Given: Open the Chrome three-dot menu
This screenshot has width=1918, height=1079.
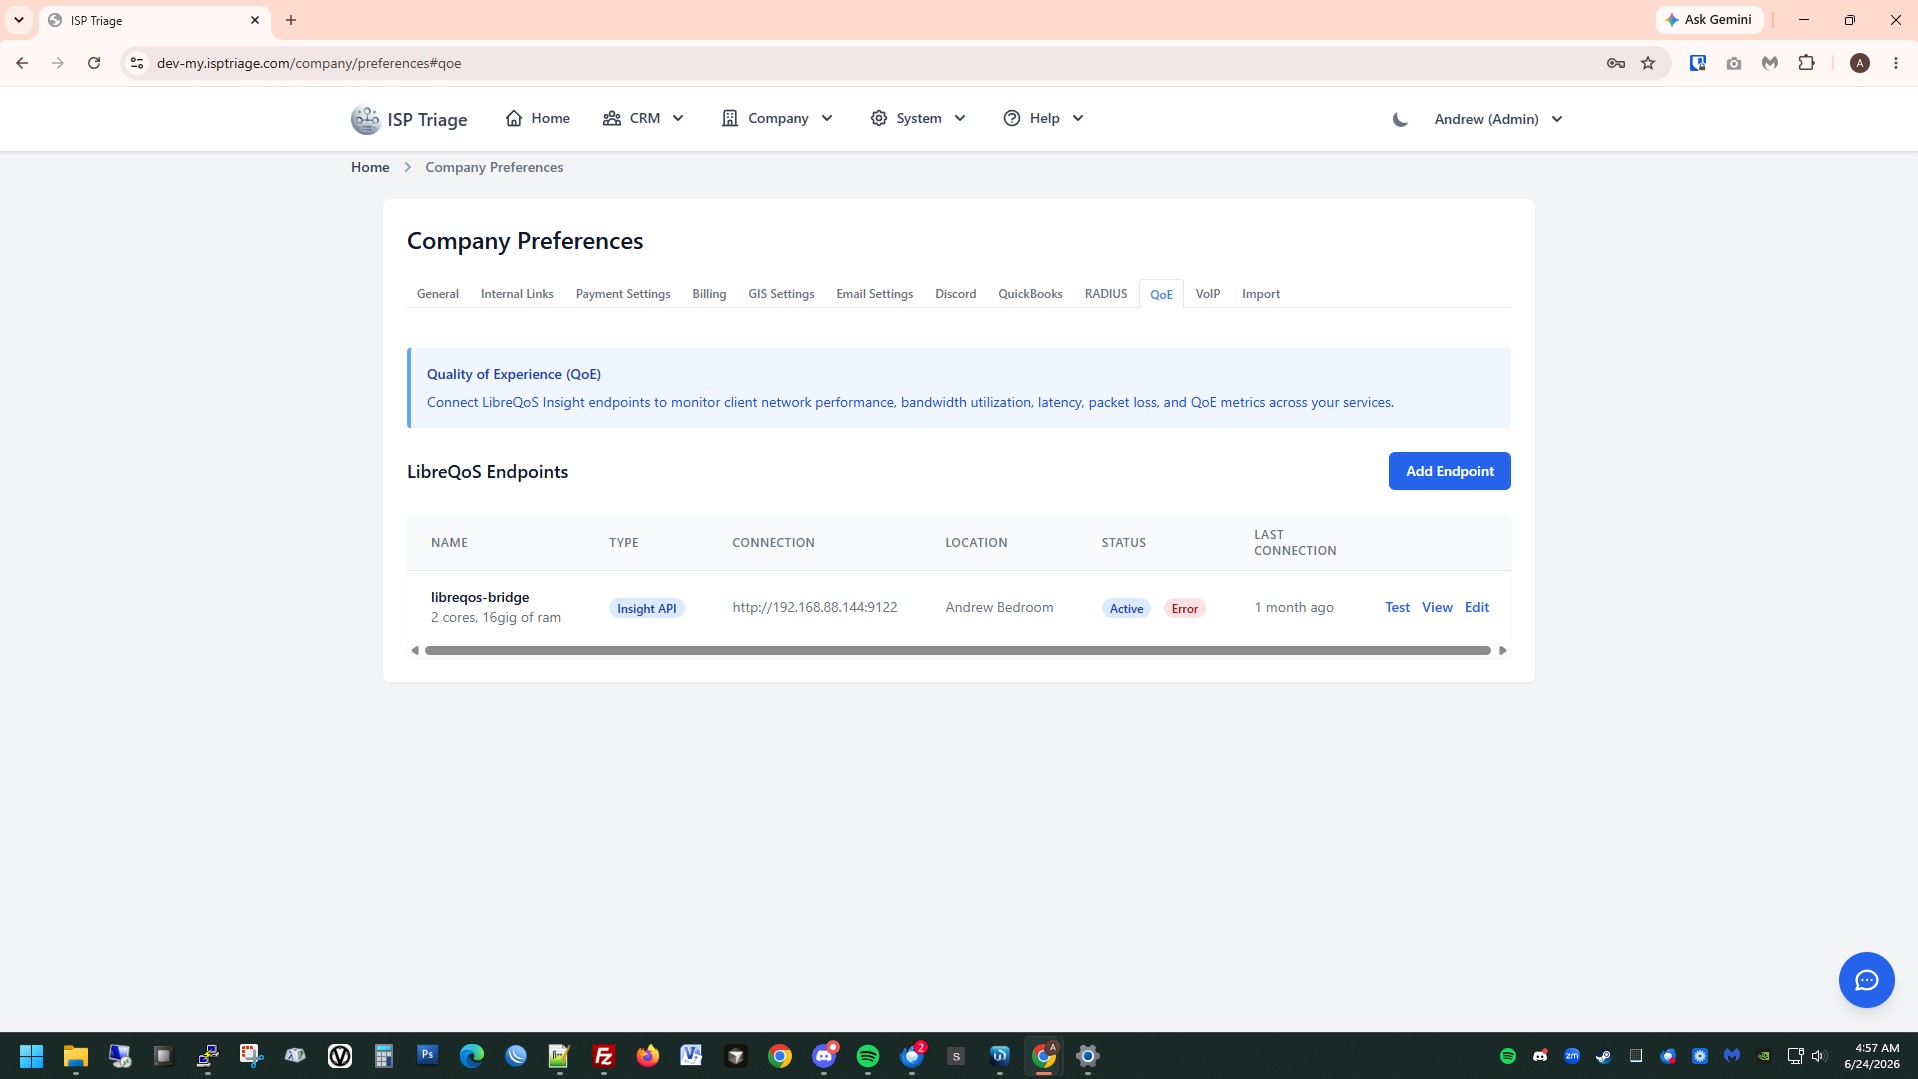Looking at the screenshot, I should coord(1896,63).
